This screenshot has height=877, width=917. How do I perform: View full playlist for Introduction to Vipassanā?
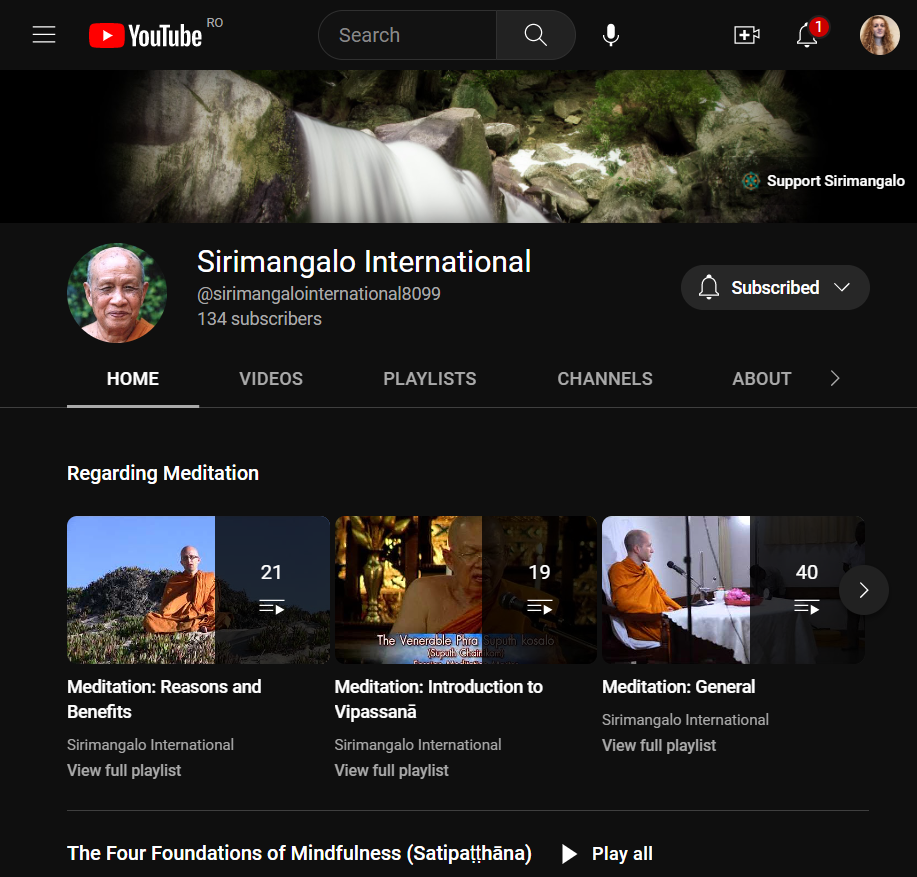[x=391, y=770]
